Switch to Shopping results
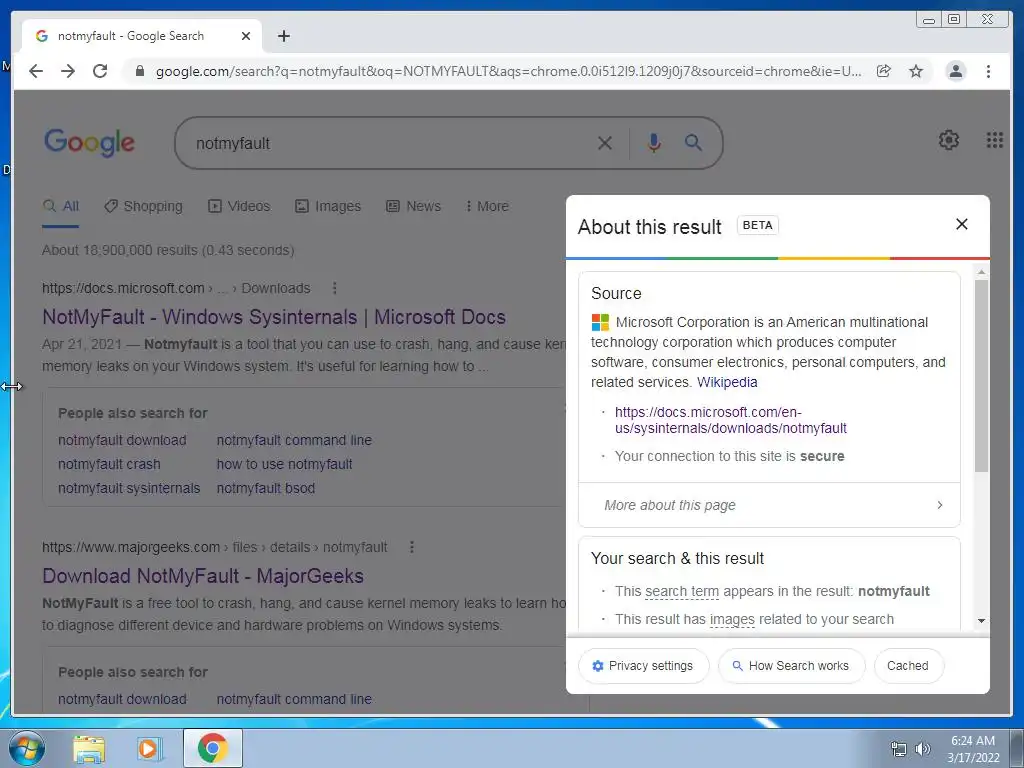 (144, 206)
